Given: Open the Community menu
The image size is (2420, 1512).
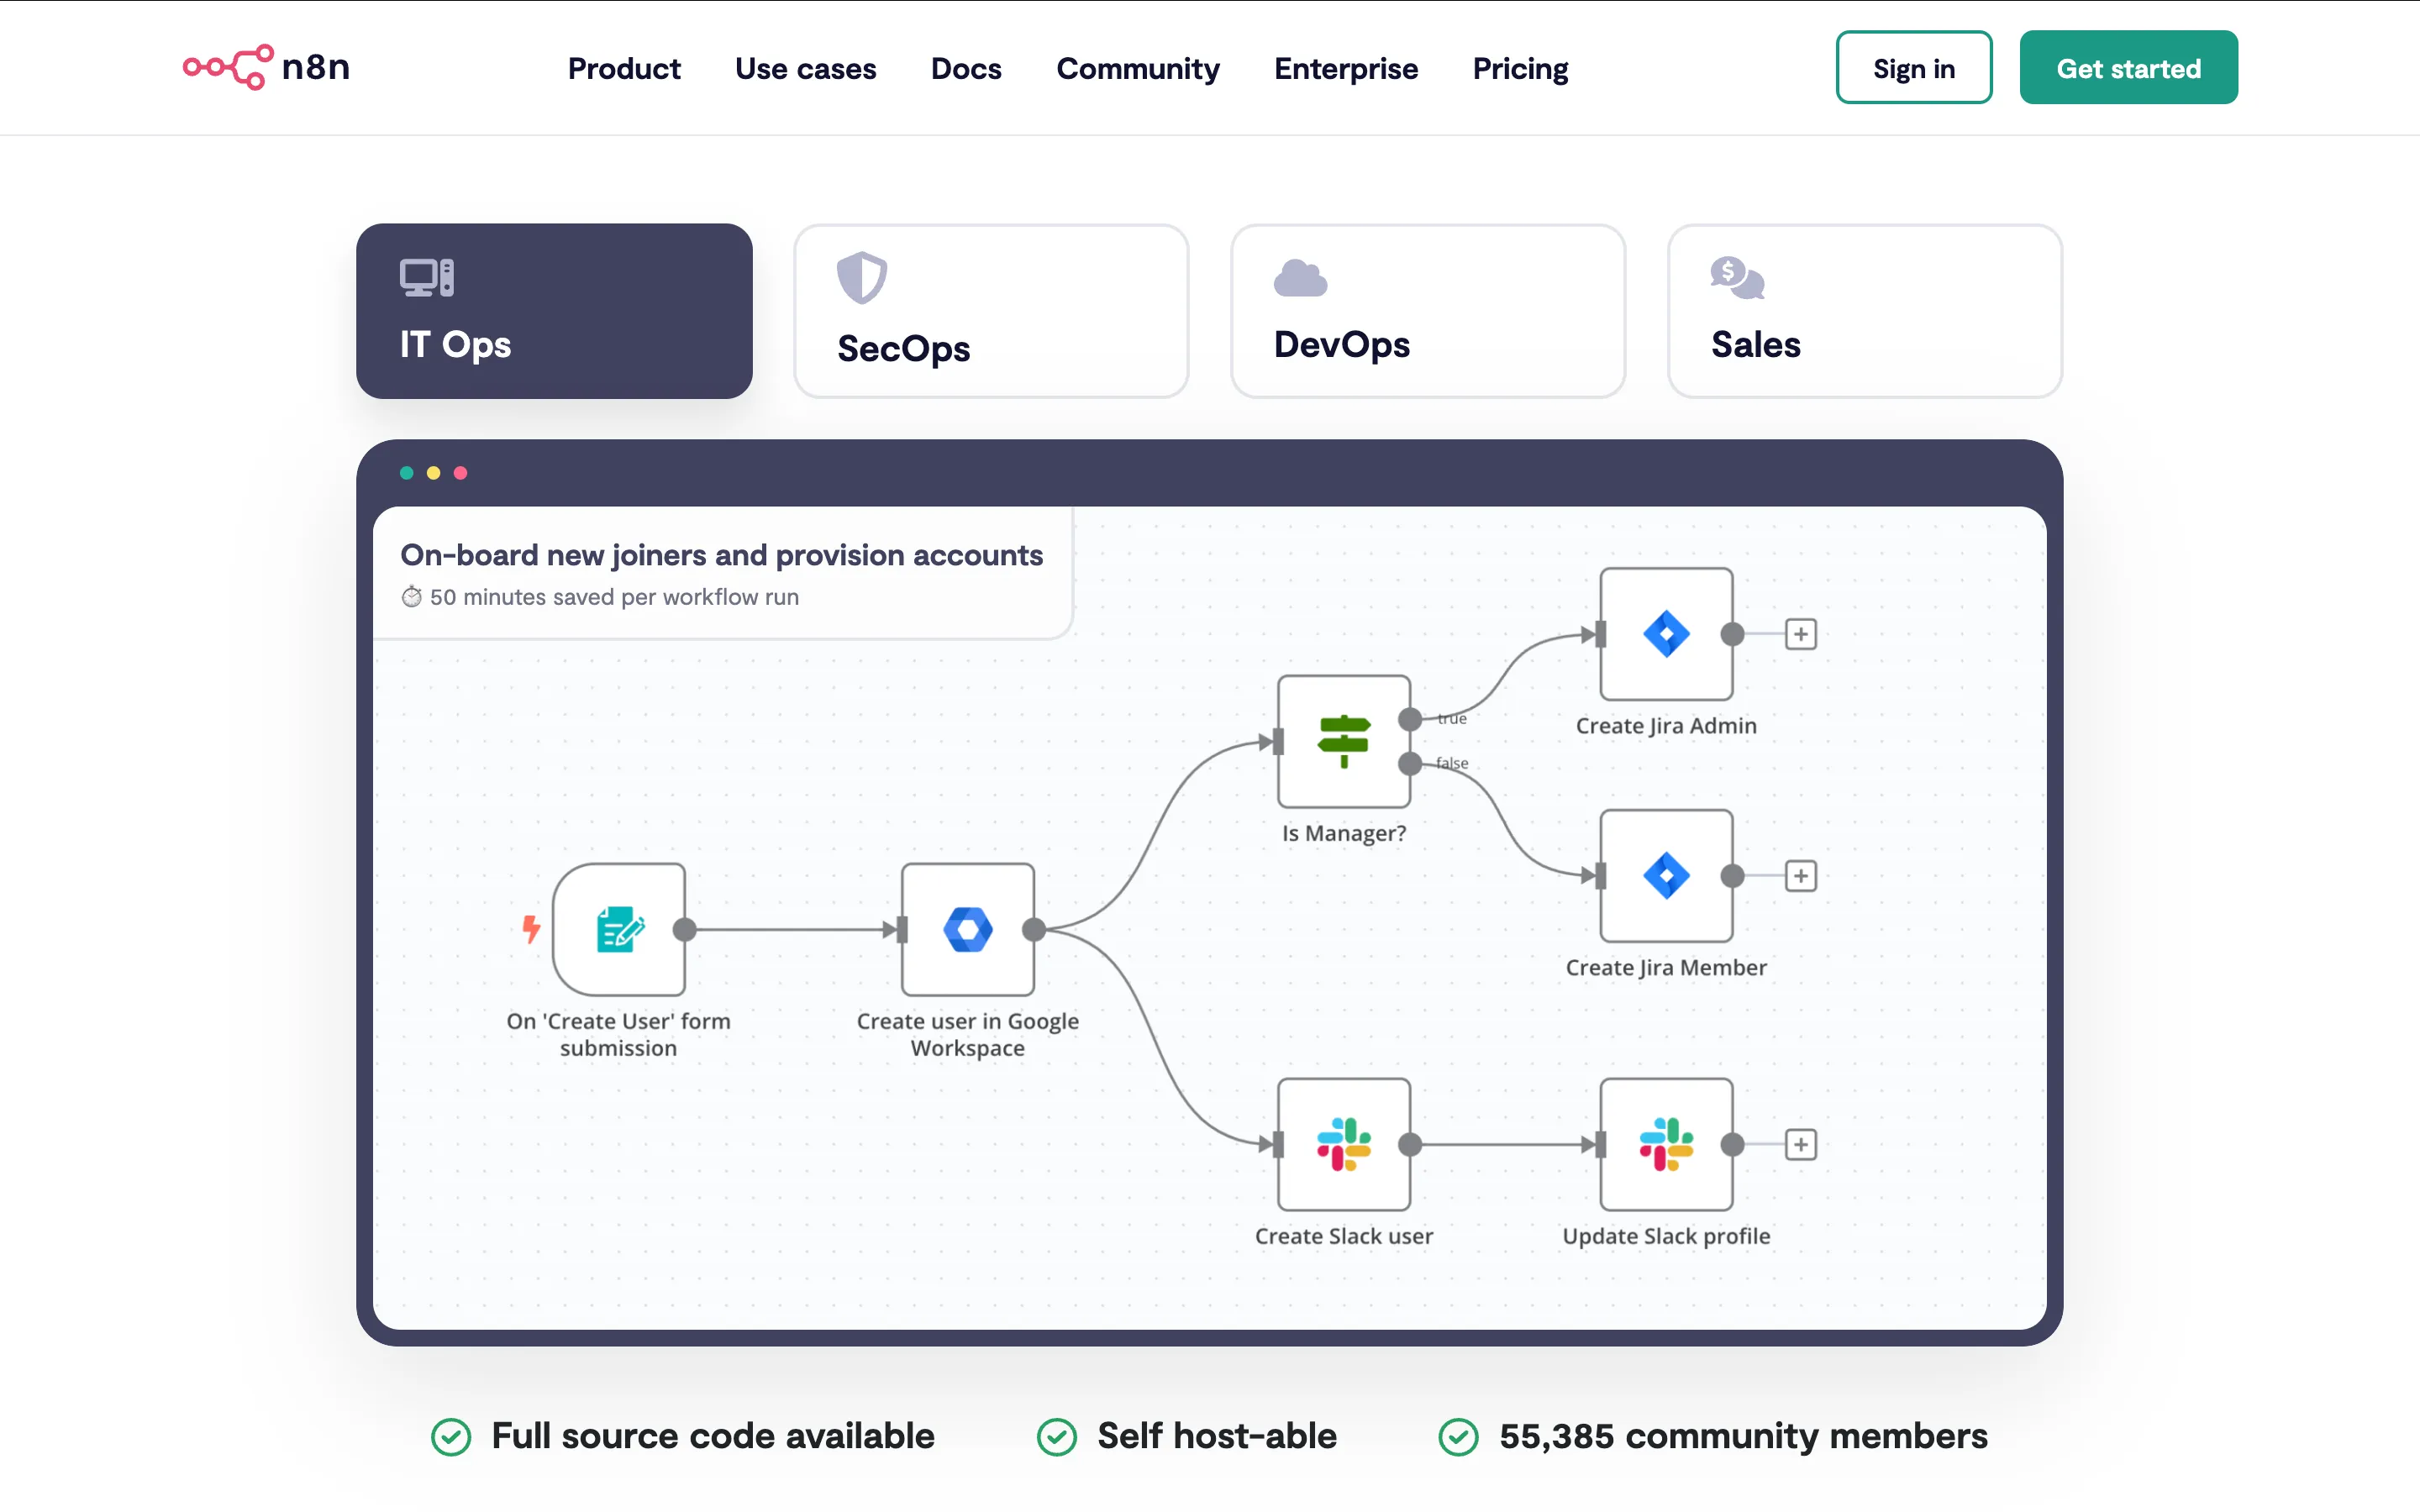Looking at the screenshot, I should coord(1138,68).
